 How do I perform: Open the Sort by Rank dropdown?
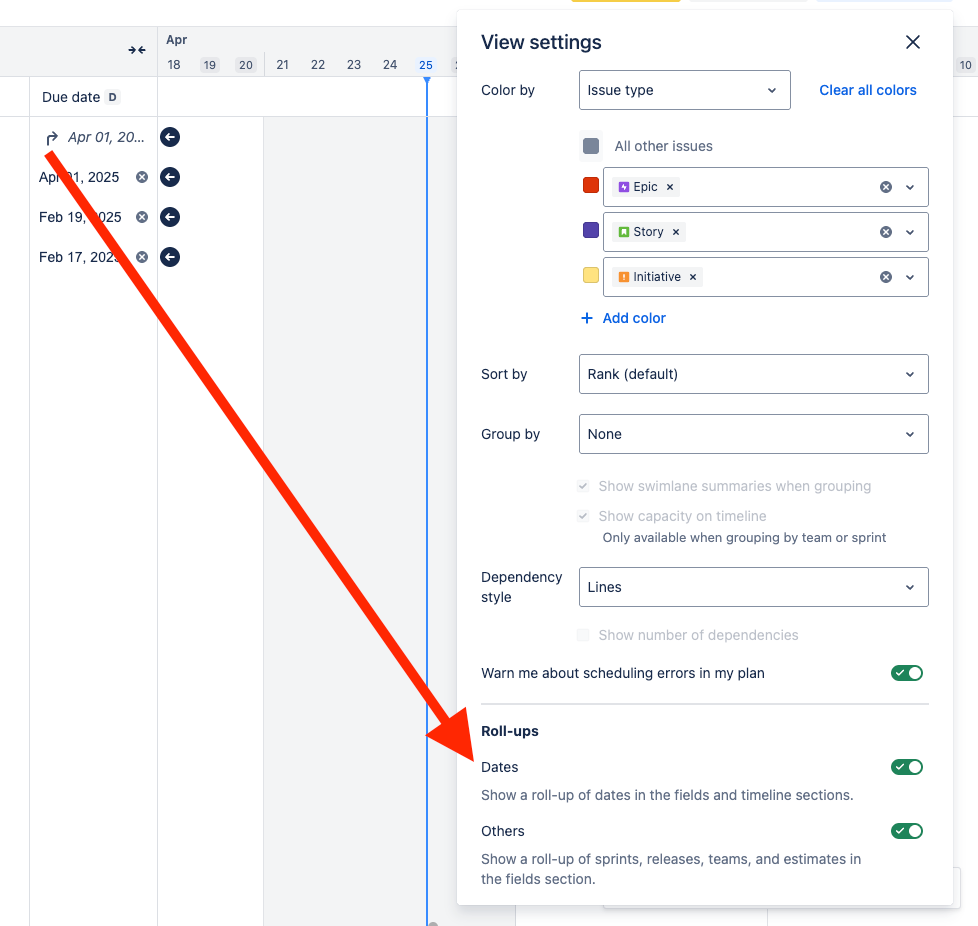753,374
